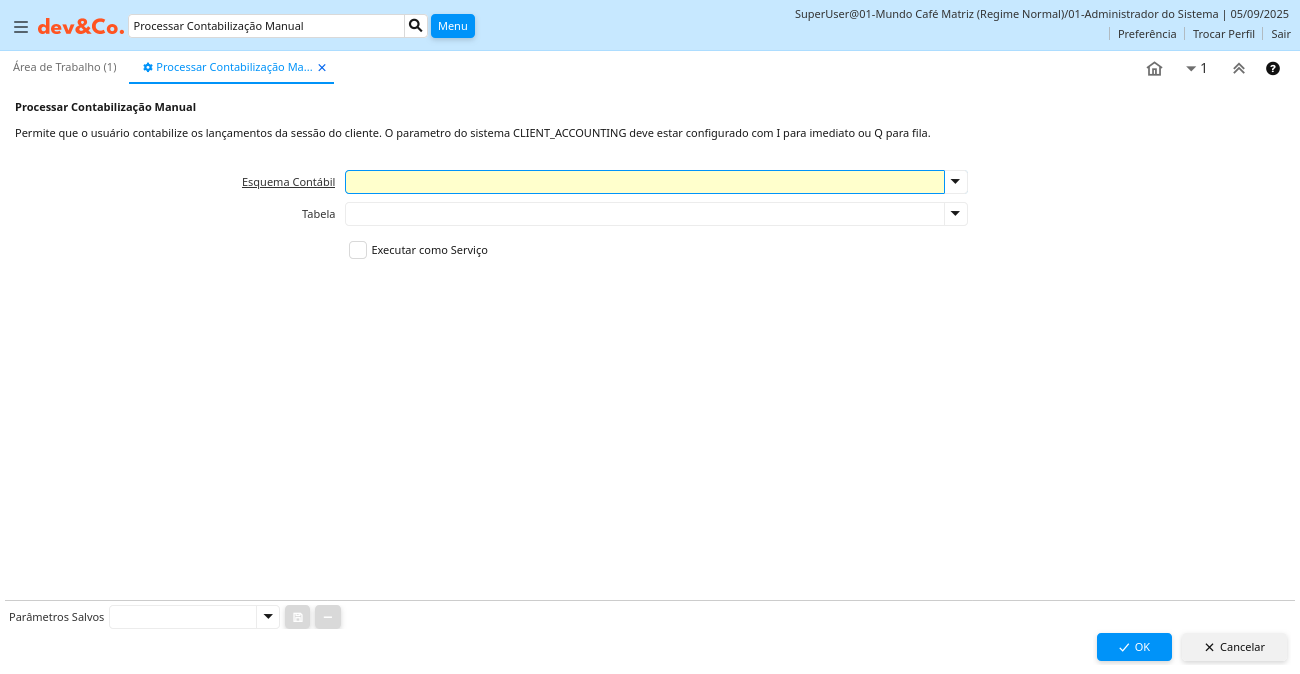
Task: Click the delete saved parameters minus icon
Action: pyautogui.click(x=328, y=617)
